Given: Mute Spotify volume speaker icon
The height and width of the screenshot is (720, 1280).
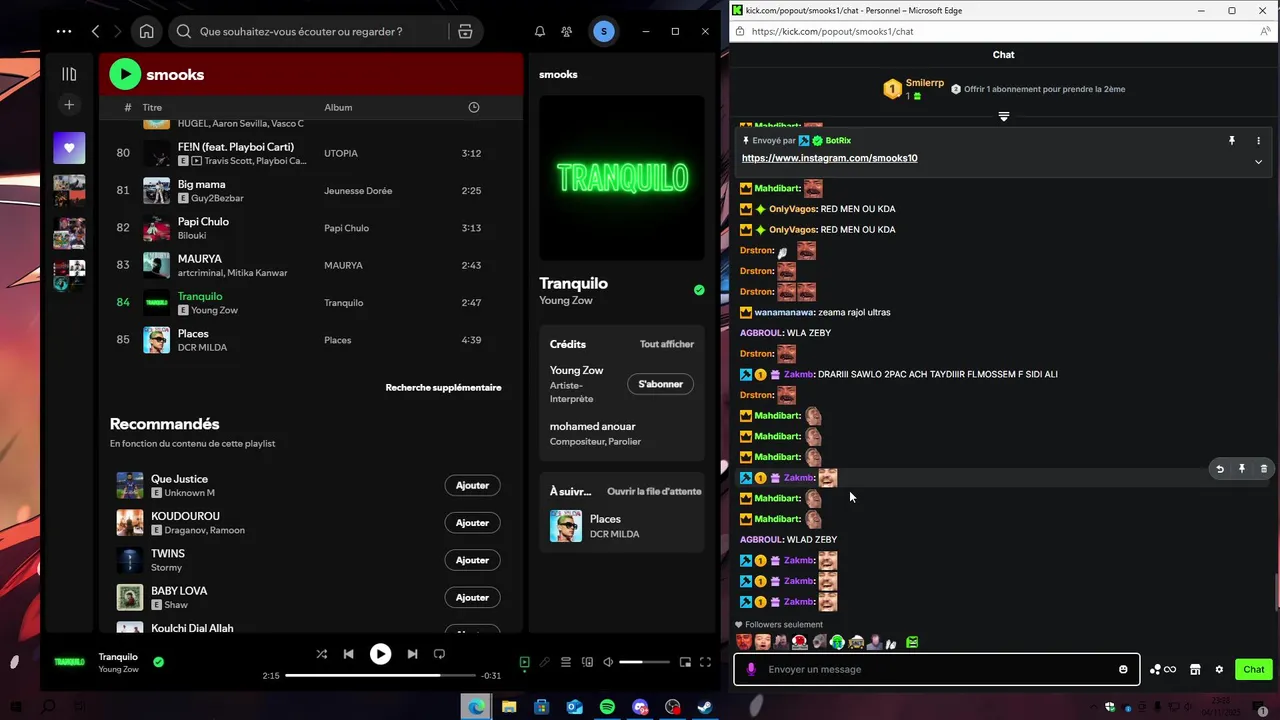Looking at the screenshot, I should 608,662.
